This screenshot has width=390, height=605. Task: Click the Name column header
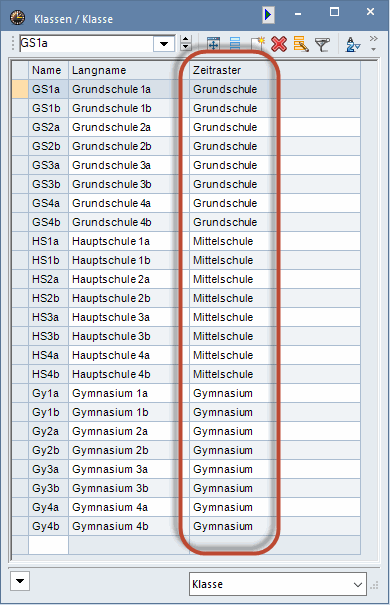point(49,70)
